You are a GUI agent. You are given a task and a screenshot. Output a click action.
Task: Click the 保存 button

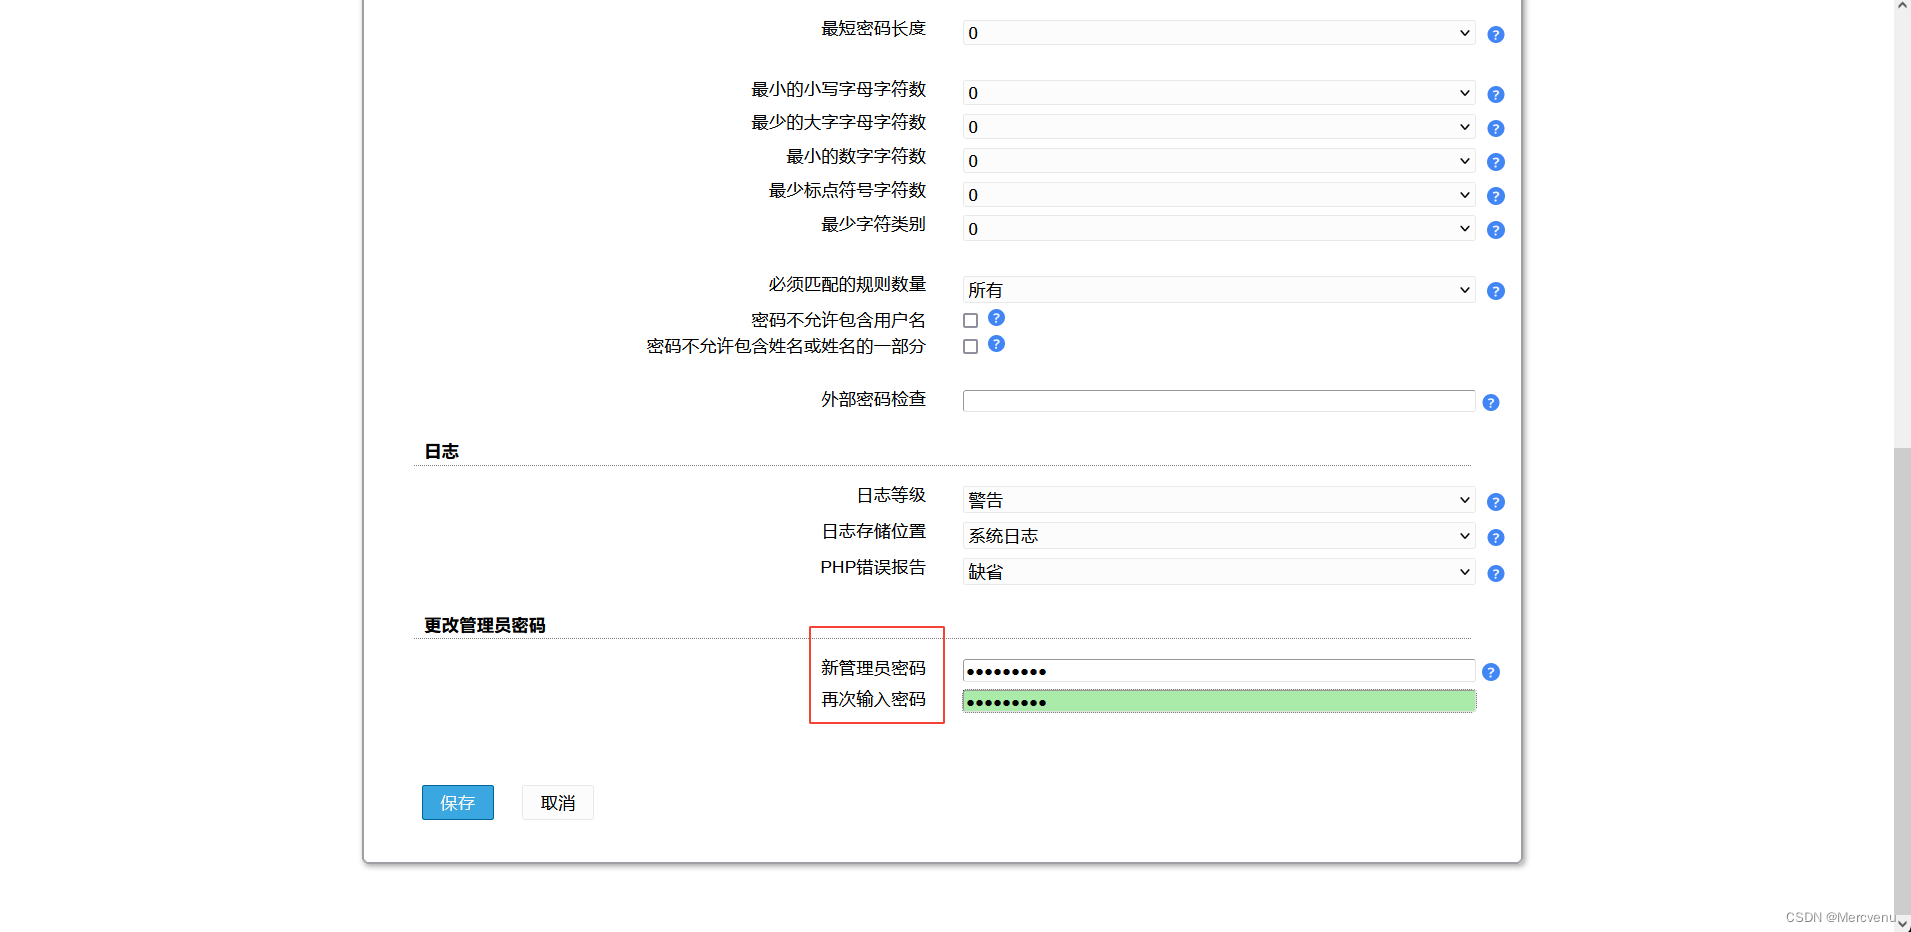458,803
